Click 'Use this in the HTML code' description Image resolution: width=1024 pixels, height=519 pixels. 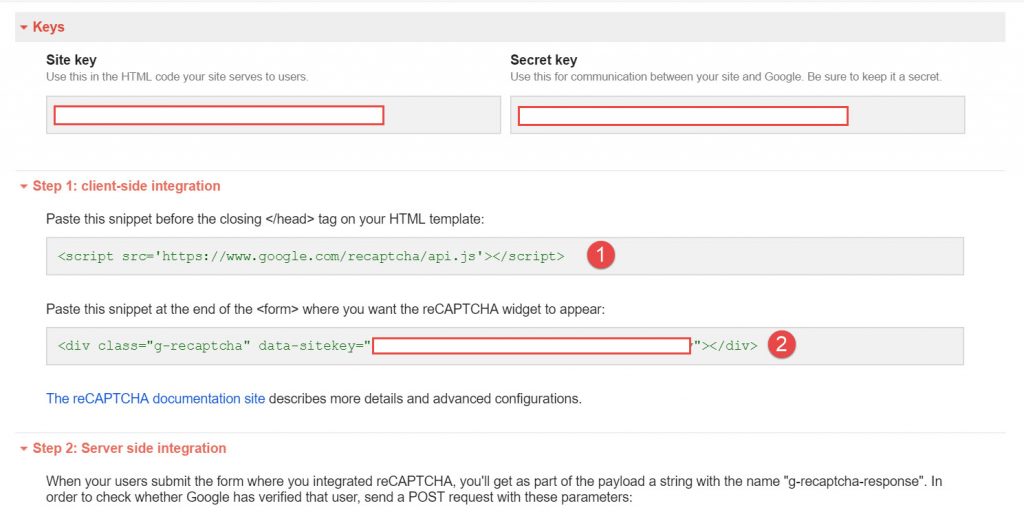(x=177, y=77)
